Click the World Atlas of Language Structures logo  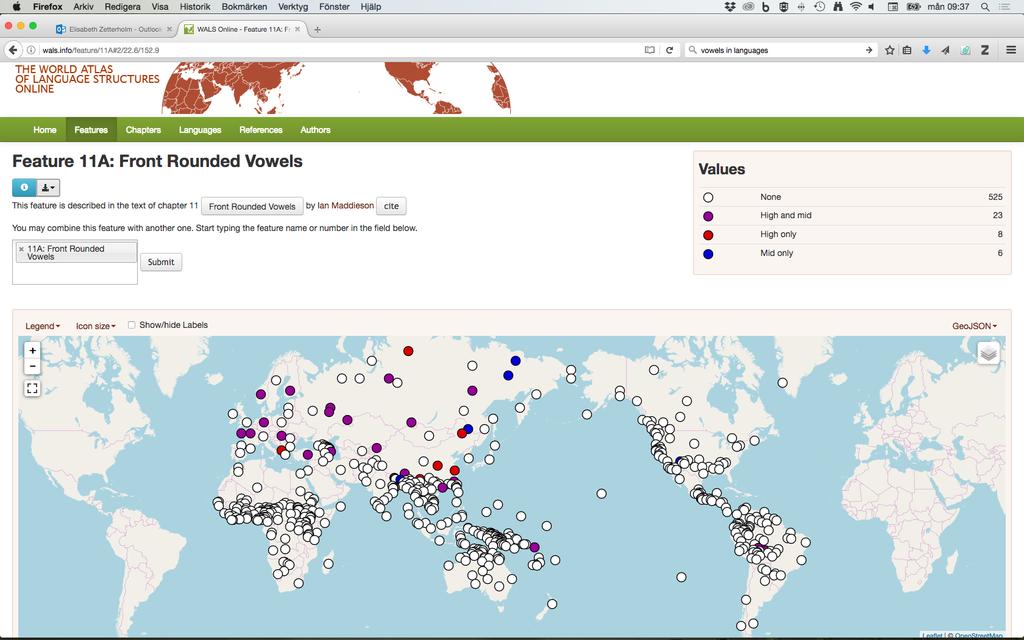[87, 79]
